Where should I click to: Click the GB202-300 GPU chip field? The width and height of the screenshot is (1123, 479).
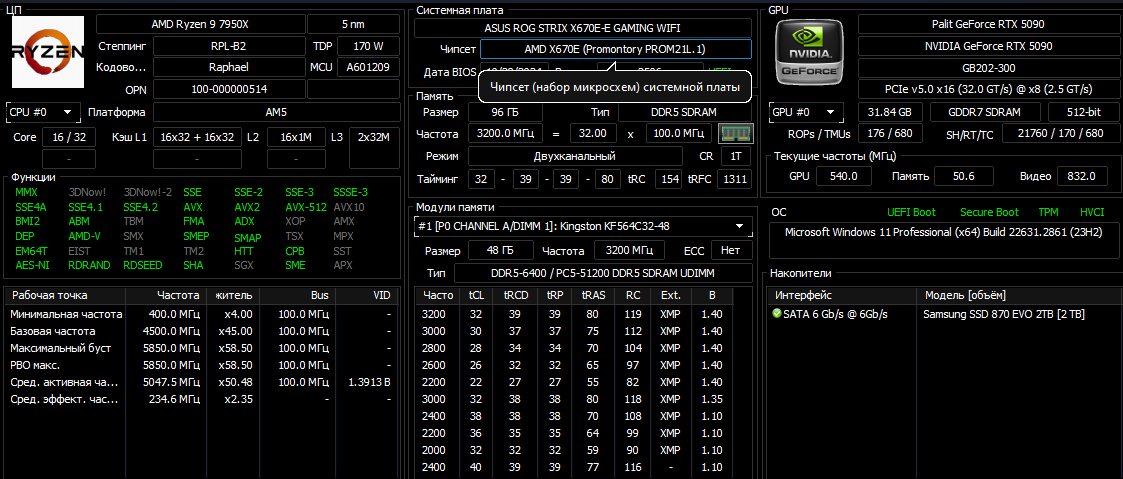(x=988, y=68)
